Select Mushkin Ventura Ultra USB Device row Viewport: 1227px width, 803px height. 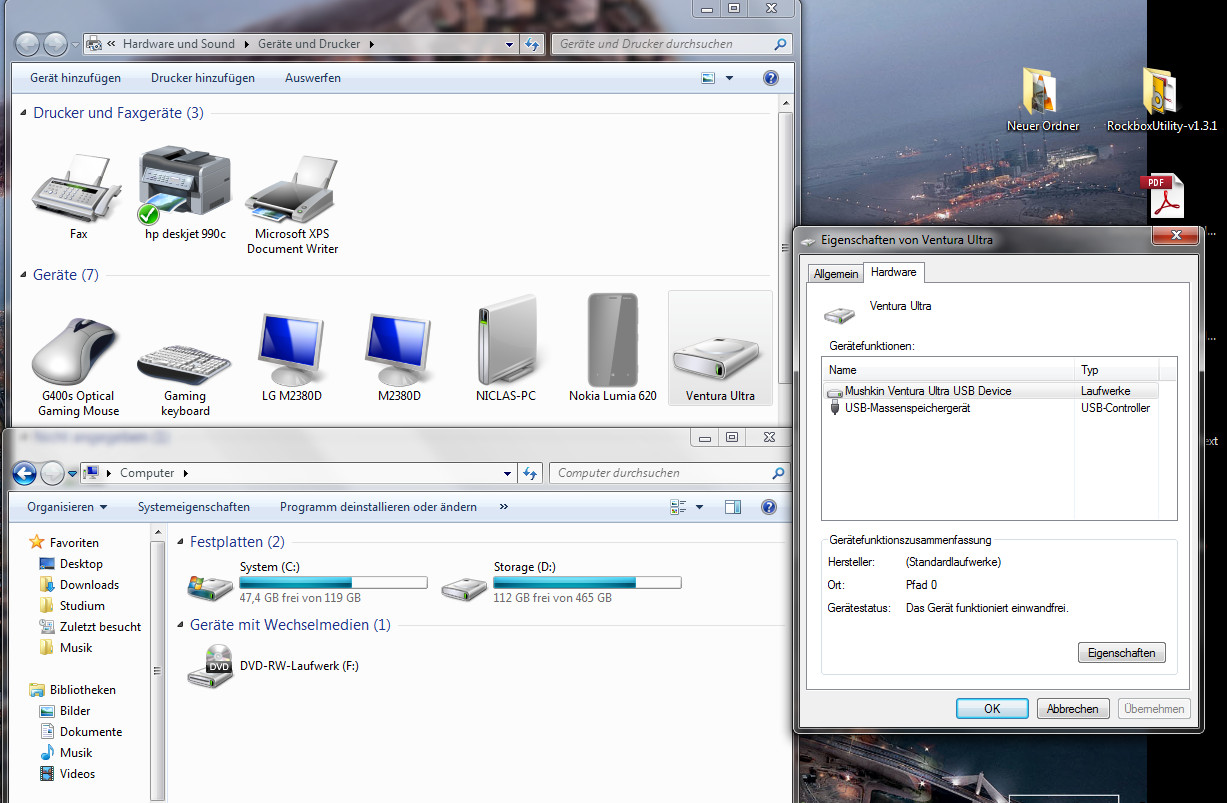pyautogui.click(x=991, y=391)
